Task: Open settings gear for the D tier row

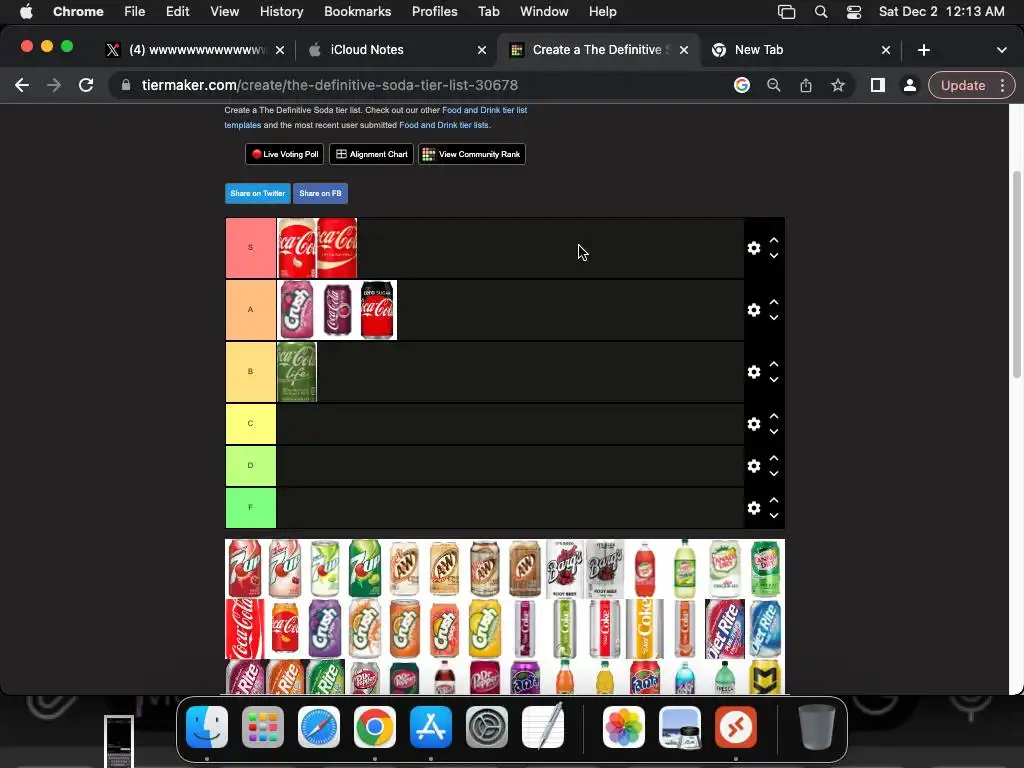Action: (x=754, y=466)
